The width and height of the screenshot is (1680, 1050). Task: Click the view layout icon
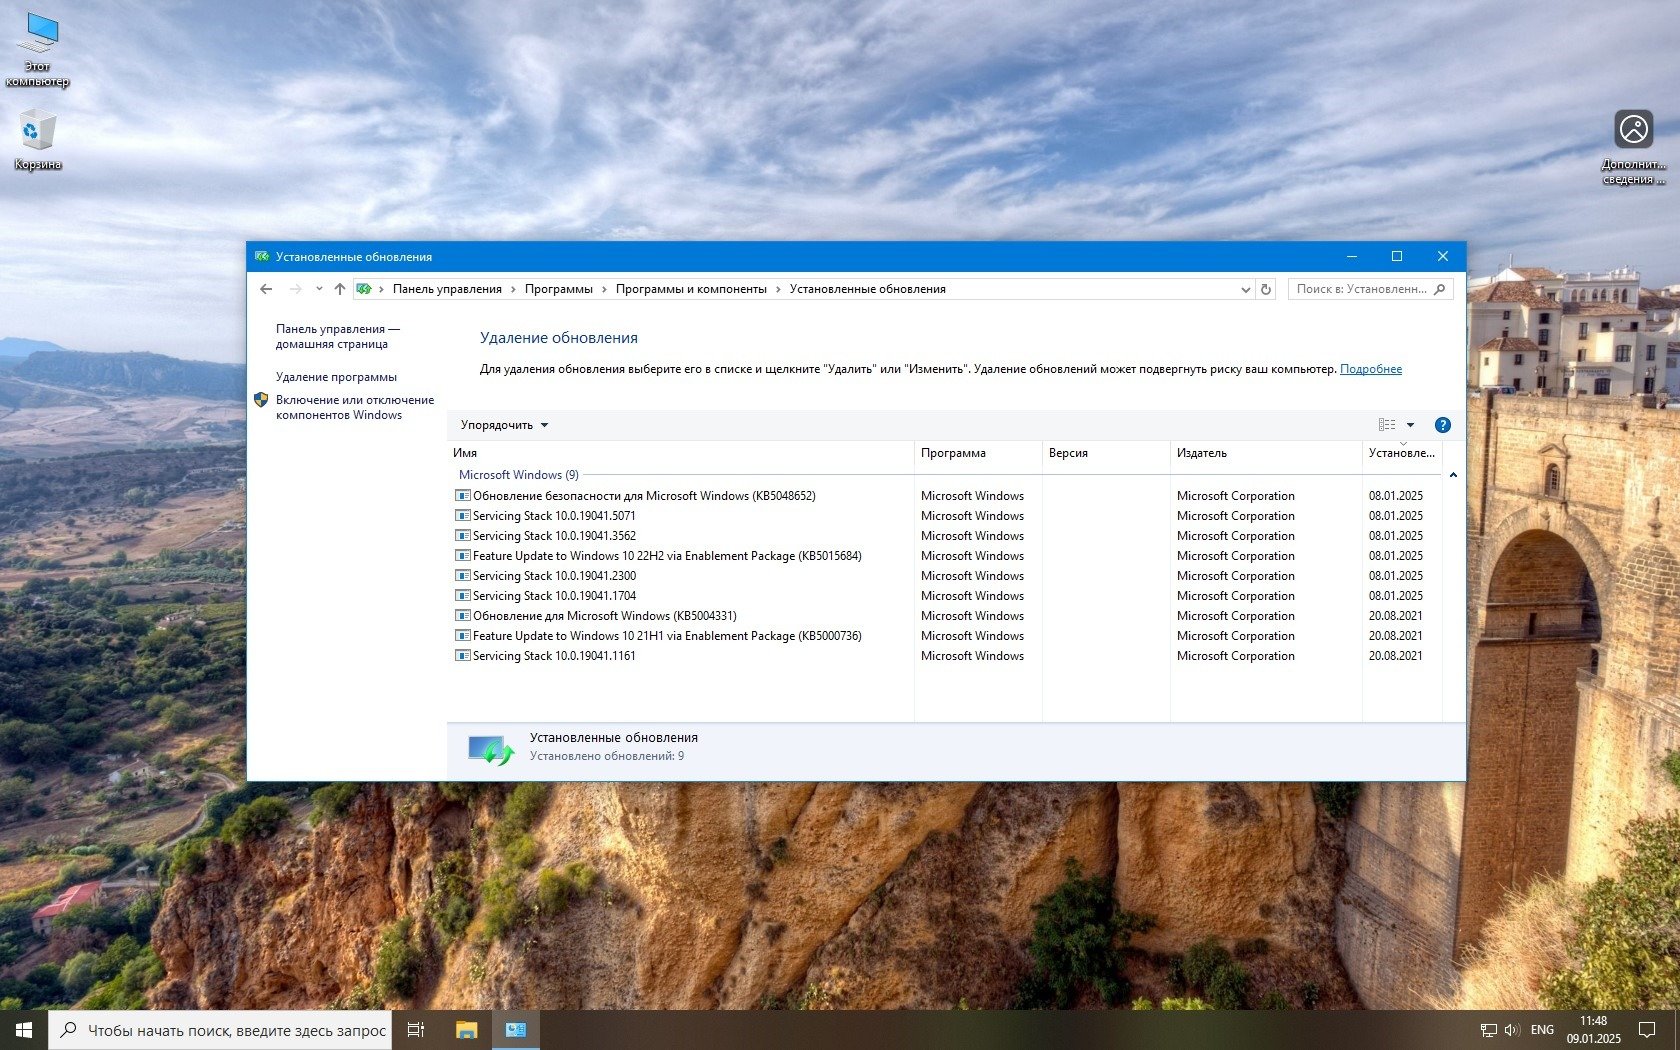coord(1387,425)
